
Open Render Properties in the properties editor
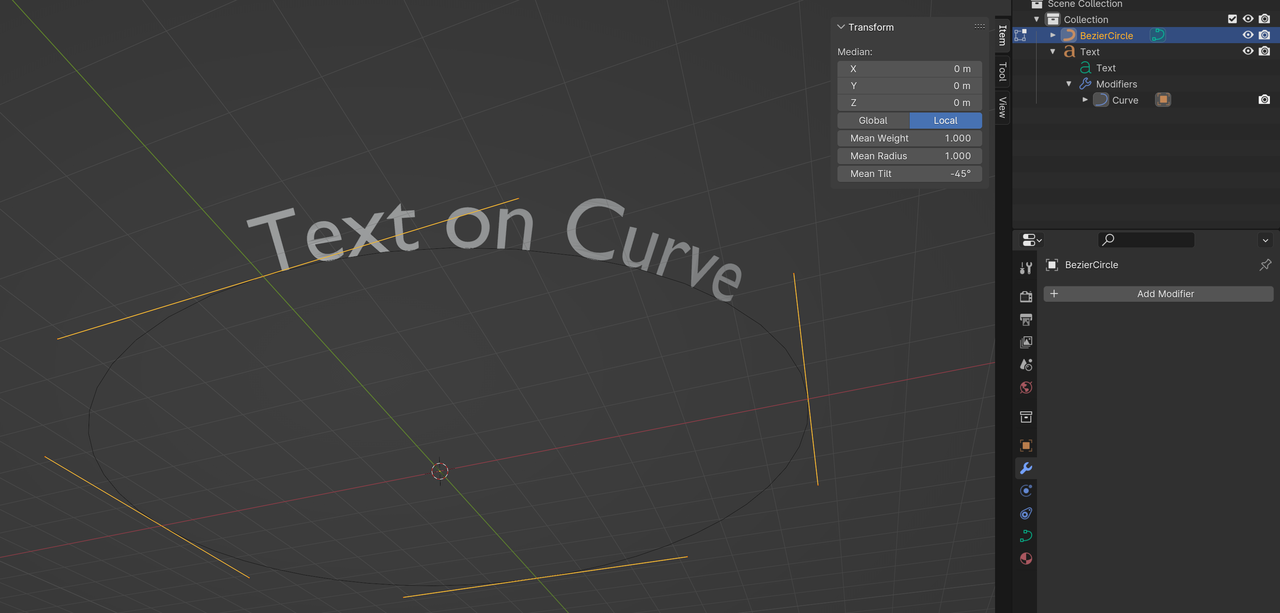(1025, 296)
